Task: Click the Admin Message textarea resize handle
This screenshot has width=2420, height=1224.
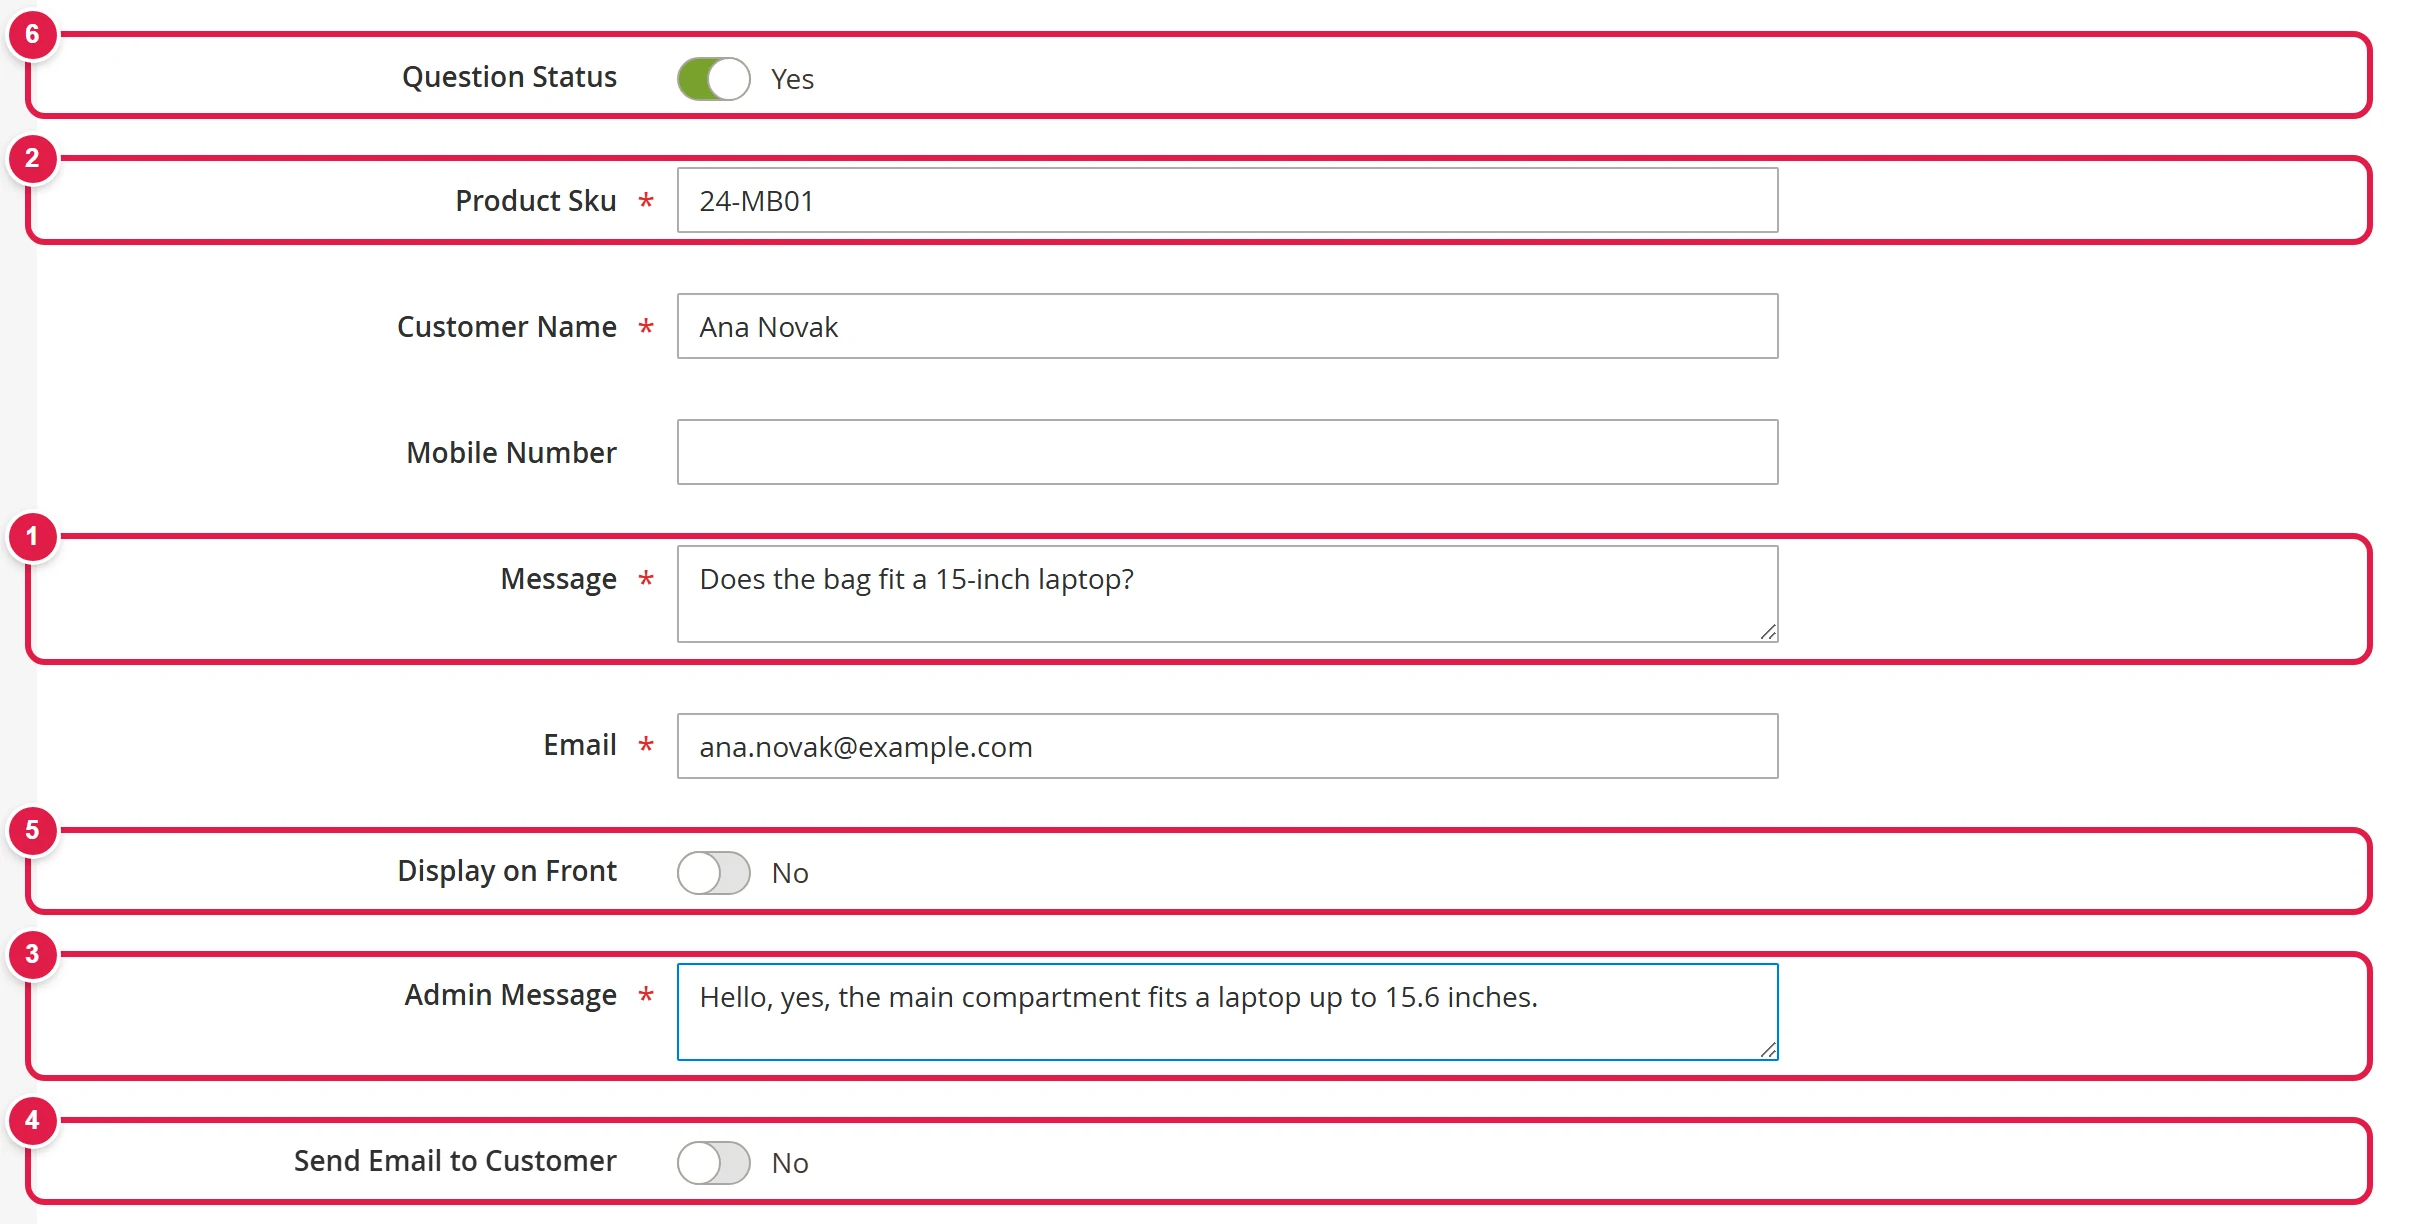Action: pyautogui.click(x=1768, y=1050)
